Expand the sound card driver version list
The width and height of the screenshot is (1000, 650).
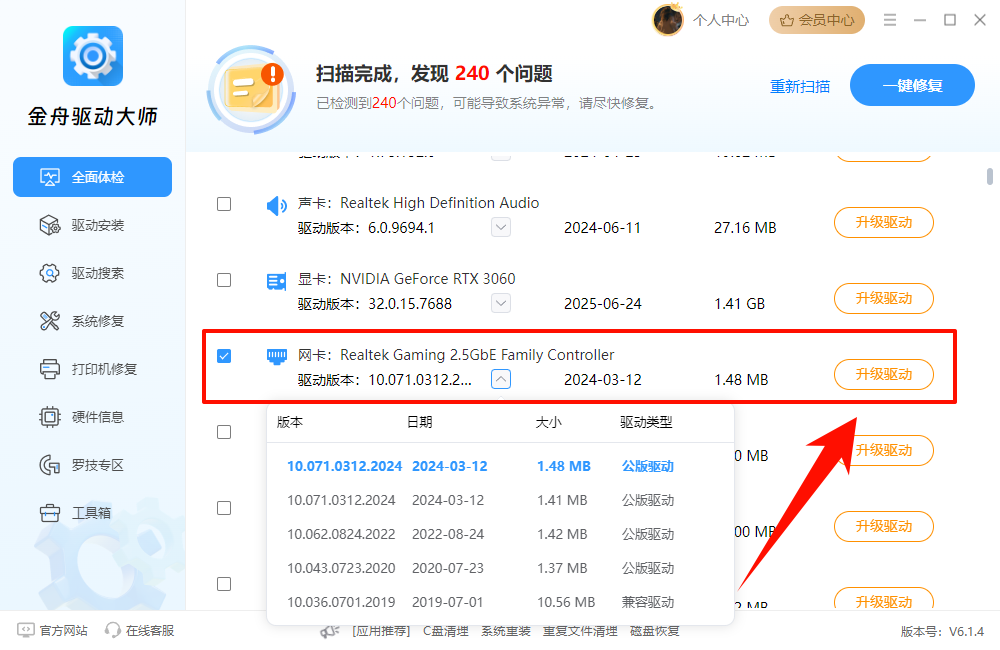tap(500, 227)
